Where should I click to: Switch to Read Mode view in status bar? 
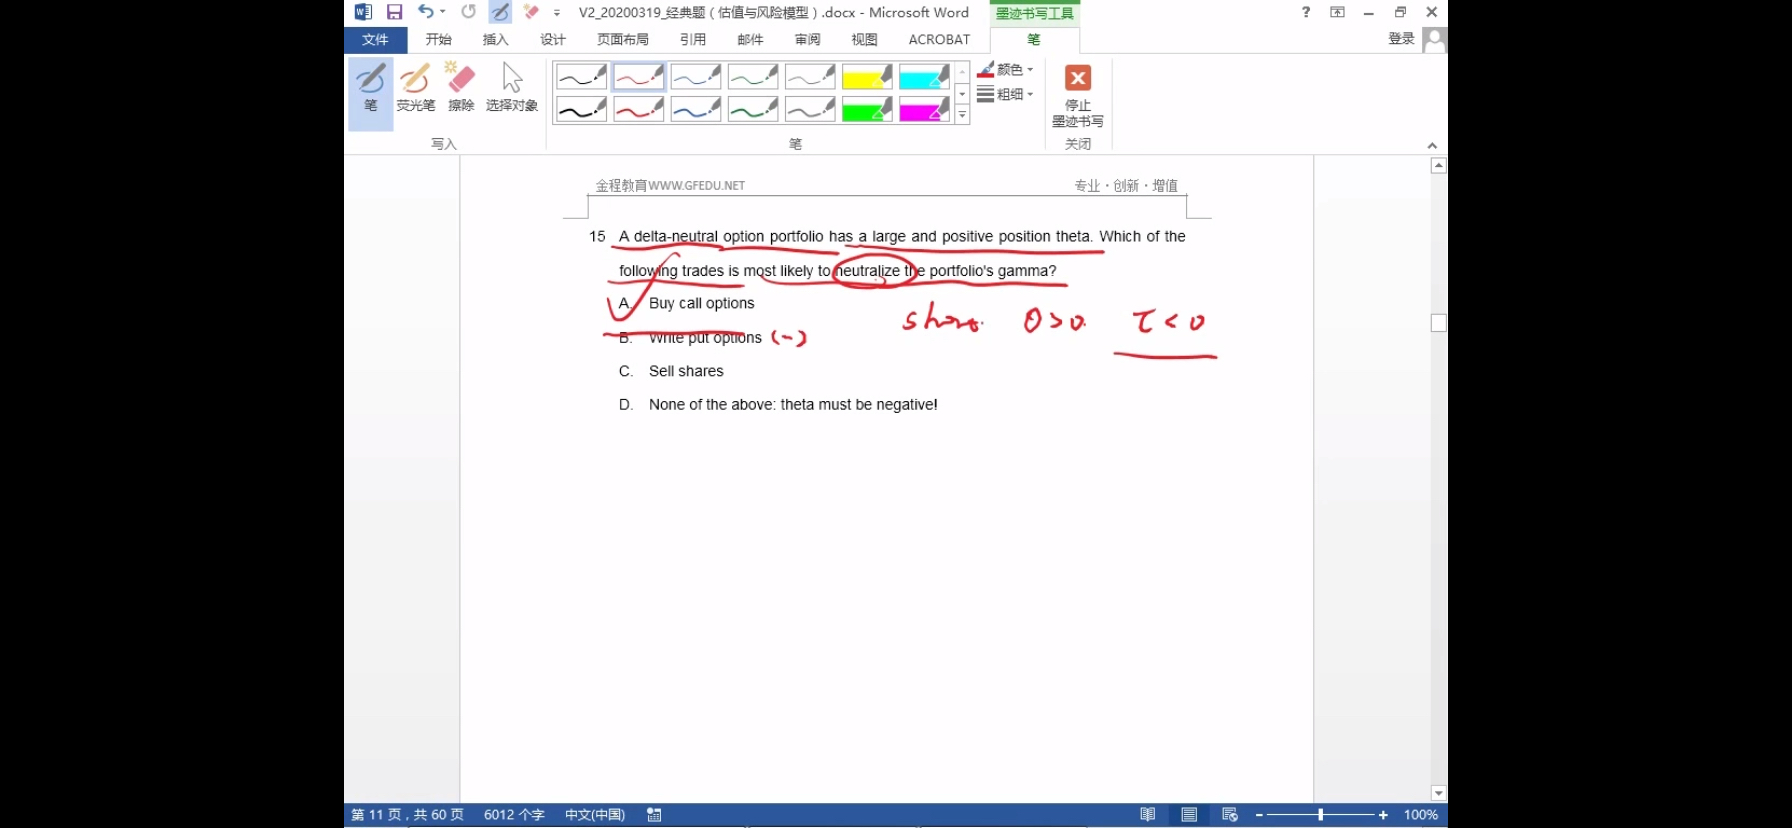[1148, 815]
